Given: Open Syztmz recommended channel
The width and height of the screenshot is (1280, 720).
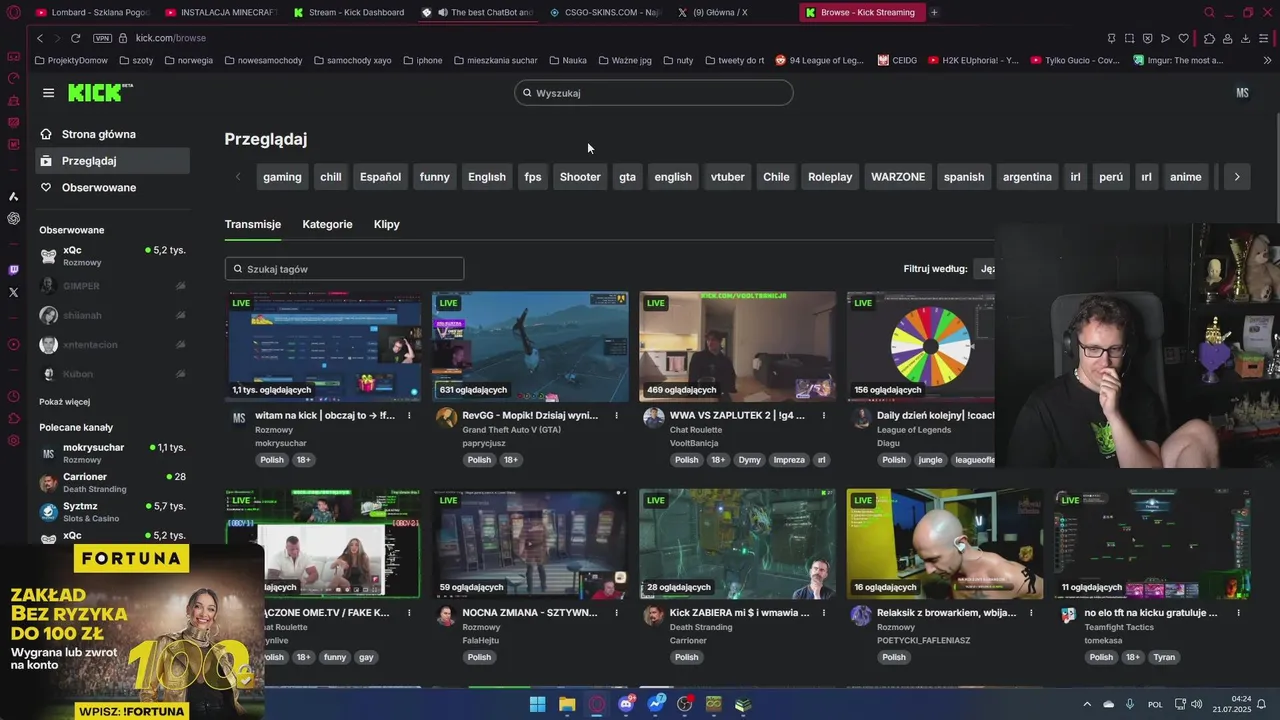Looking at the screenshot, I should [x=113, y=512].
